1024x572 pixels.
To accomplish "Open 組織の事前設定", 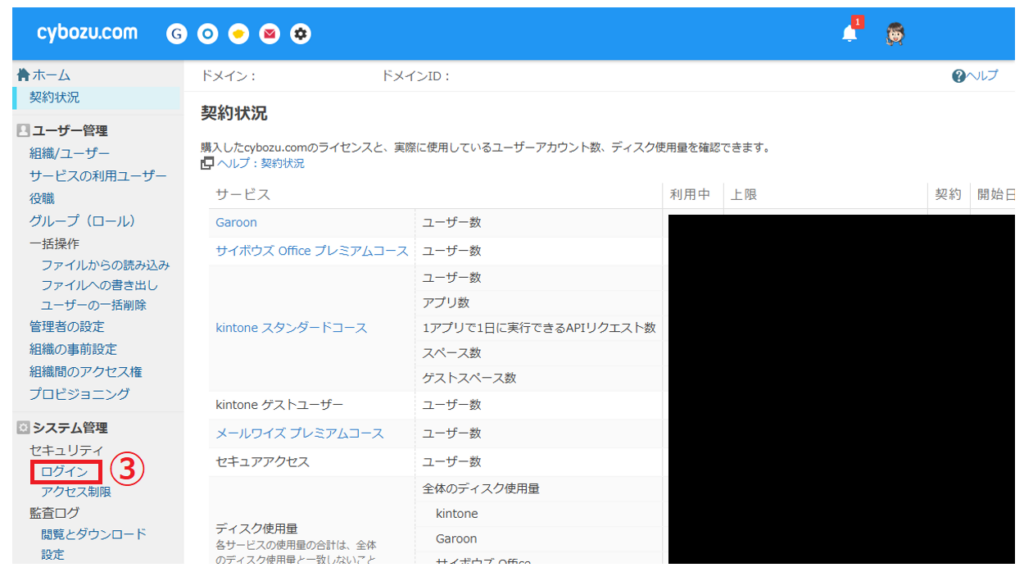I will tap(73, 349).
